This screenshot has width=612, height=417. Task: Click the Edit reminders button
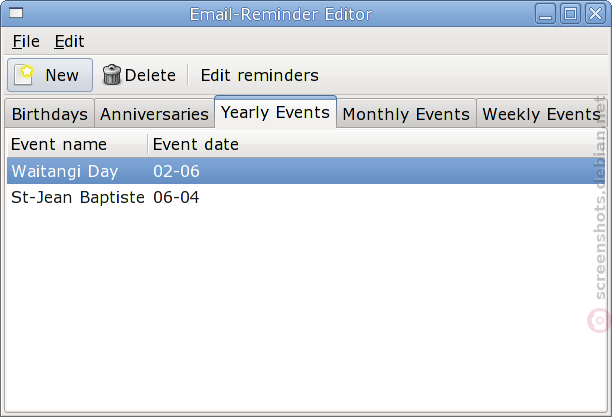tap(260, 75)
